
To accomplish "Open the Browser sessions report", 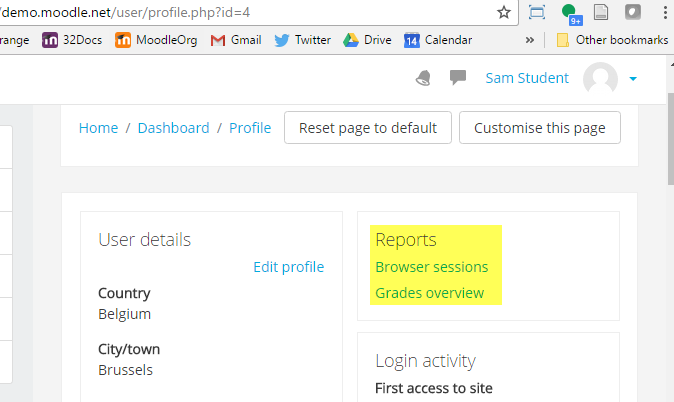I will coord(432,267).
